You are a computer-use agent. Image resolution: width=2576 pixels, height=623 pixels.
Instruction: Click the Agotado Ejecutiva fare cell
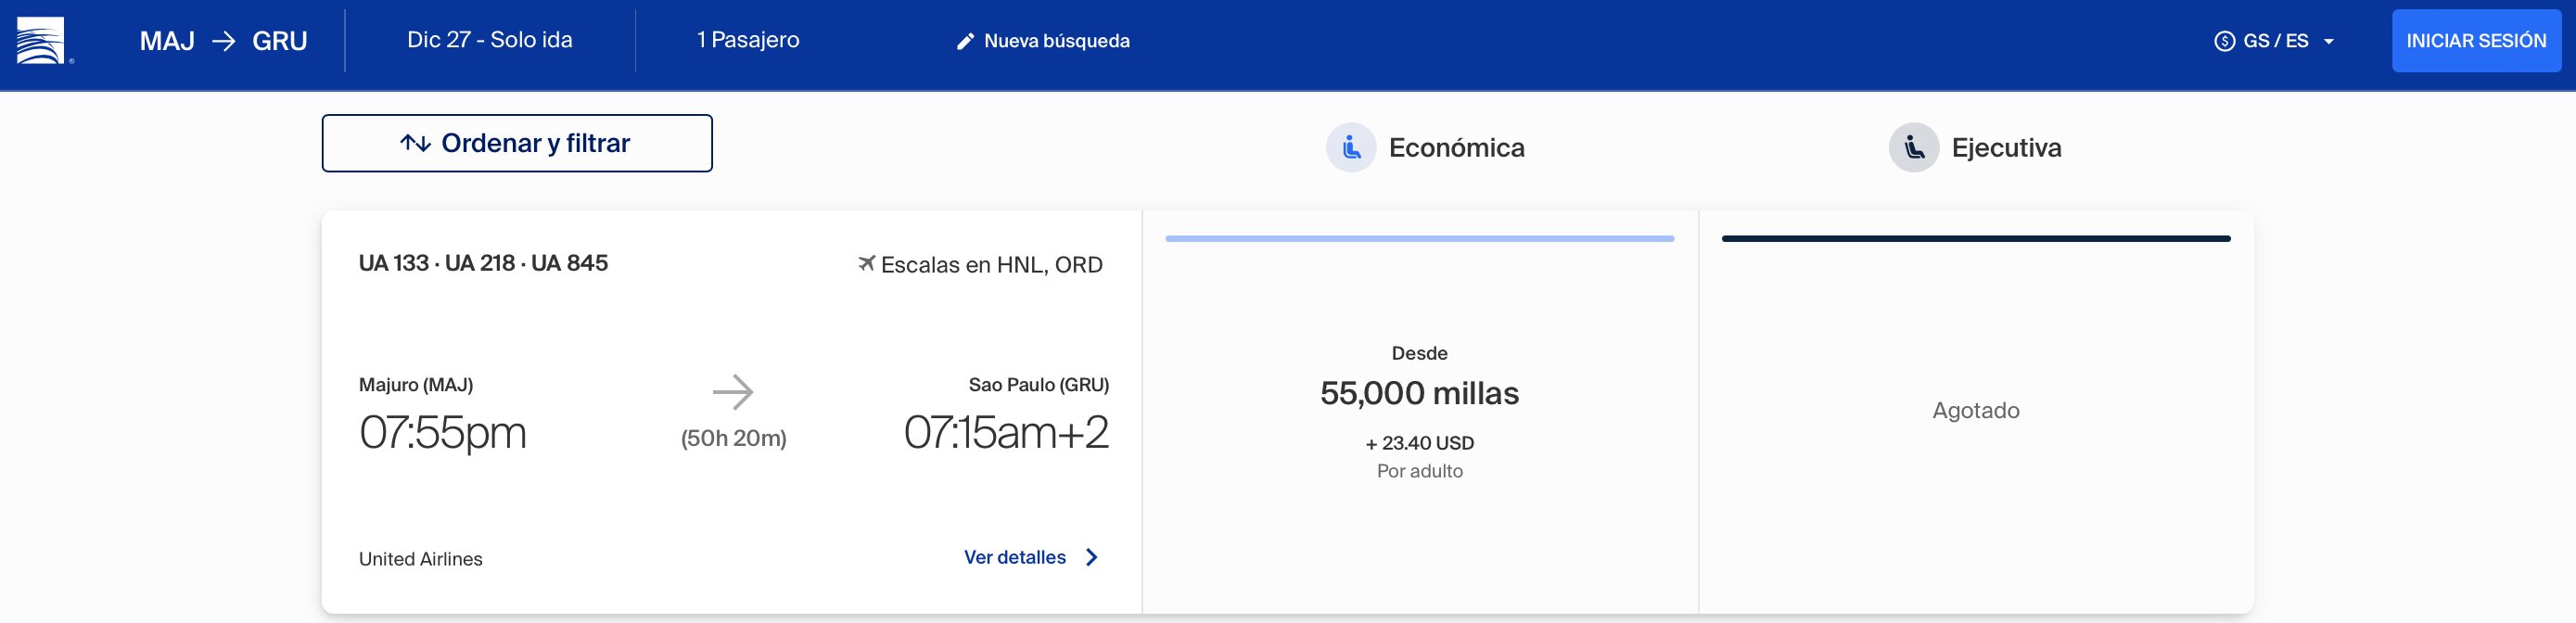click(1976, 412)
